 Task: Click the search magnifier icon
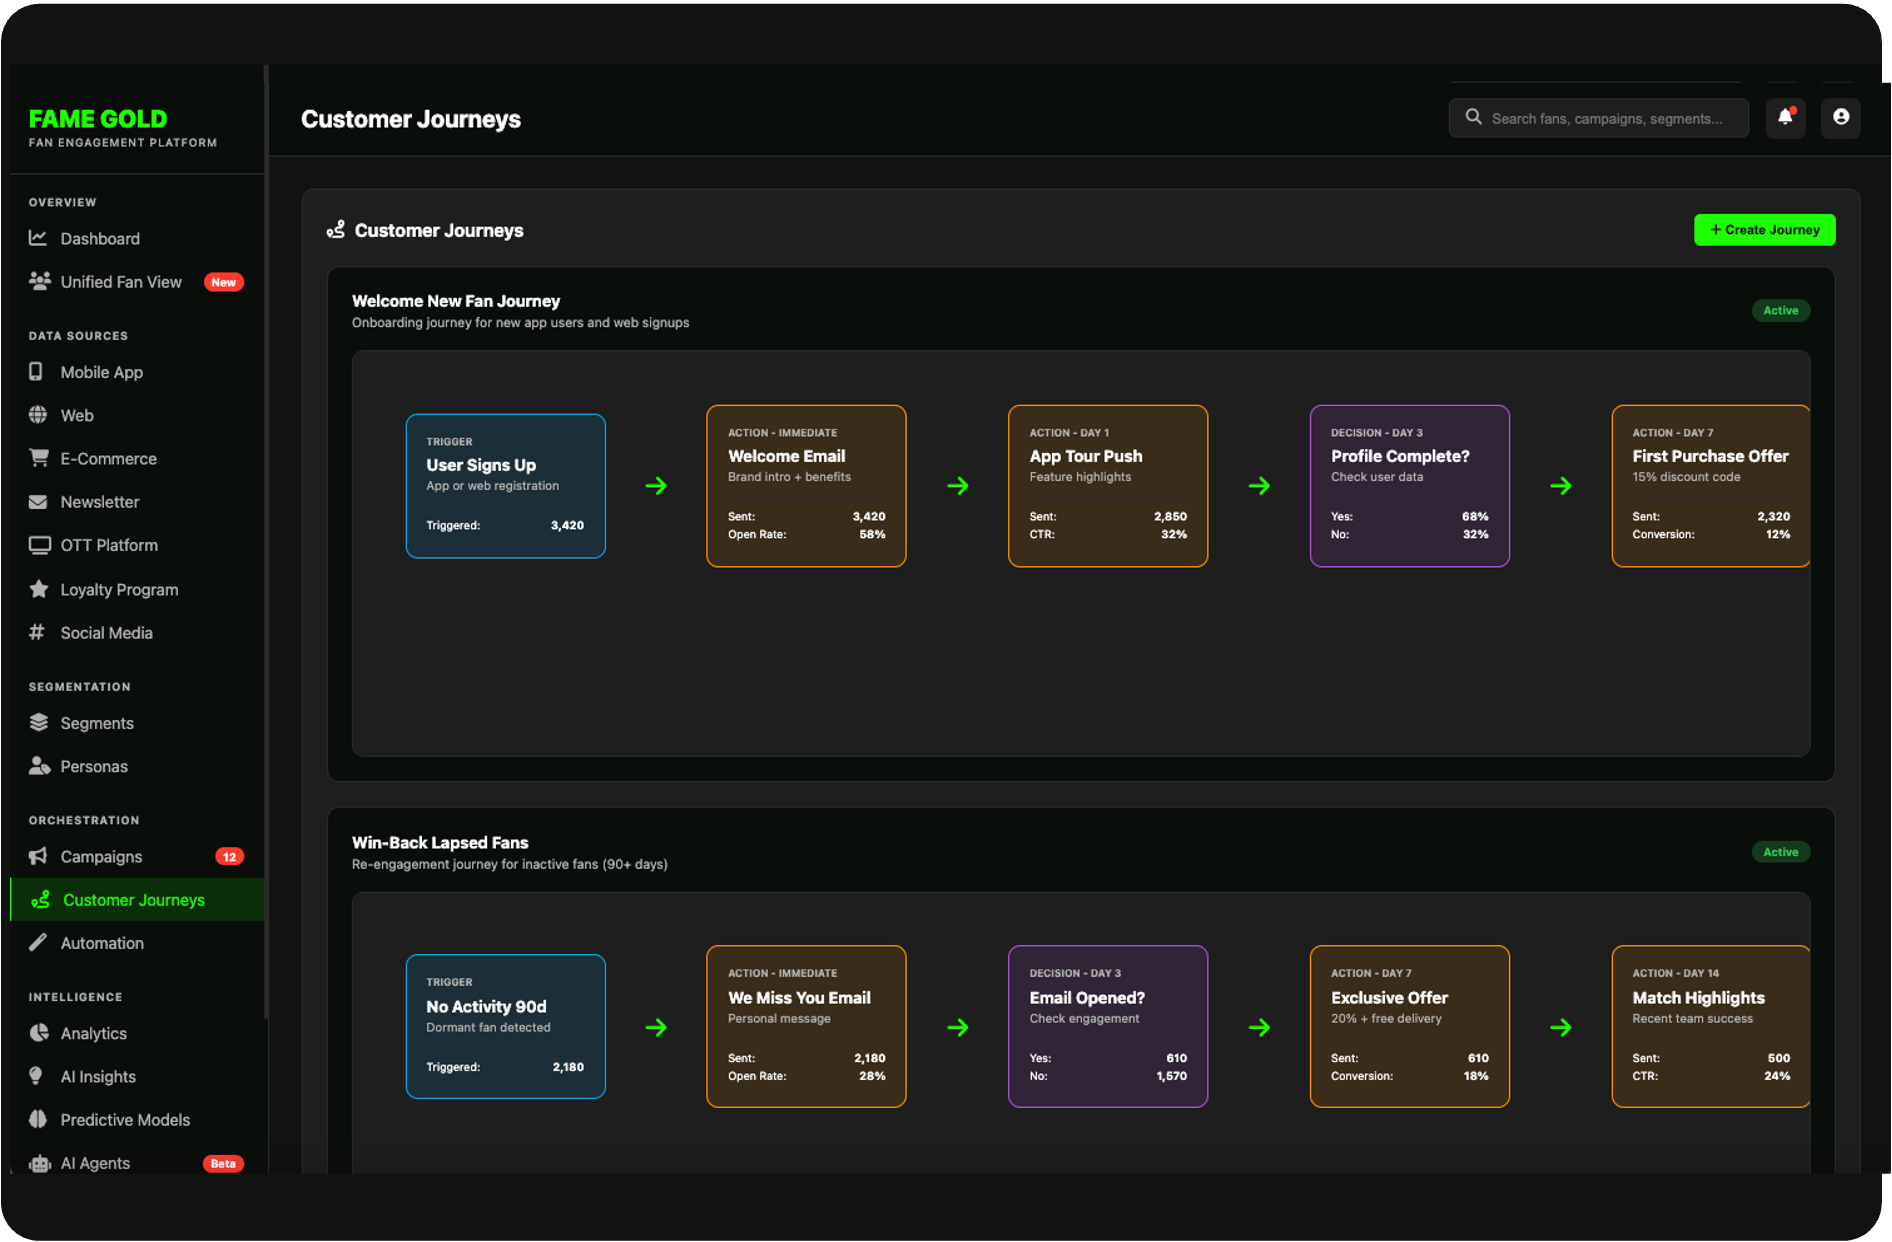(1473, 117)
